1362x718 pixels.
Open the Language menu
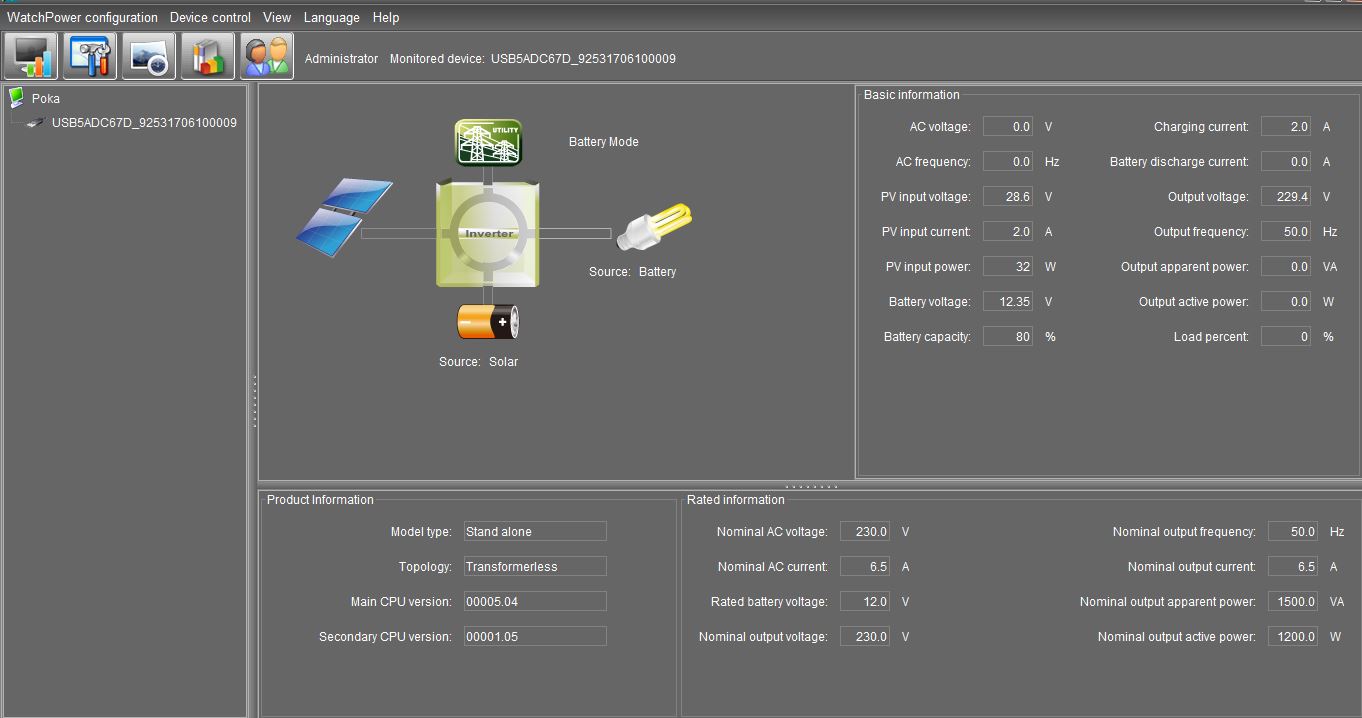coord(331,17)
